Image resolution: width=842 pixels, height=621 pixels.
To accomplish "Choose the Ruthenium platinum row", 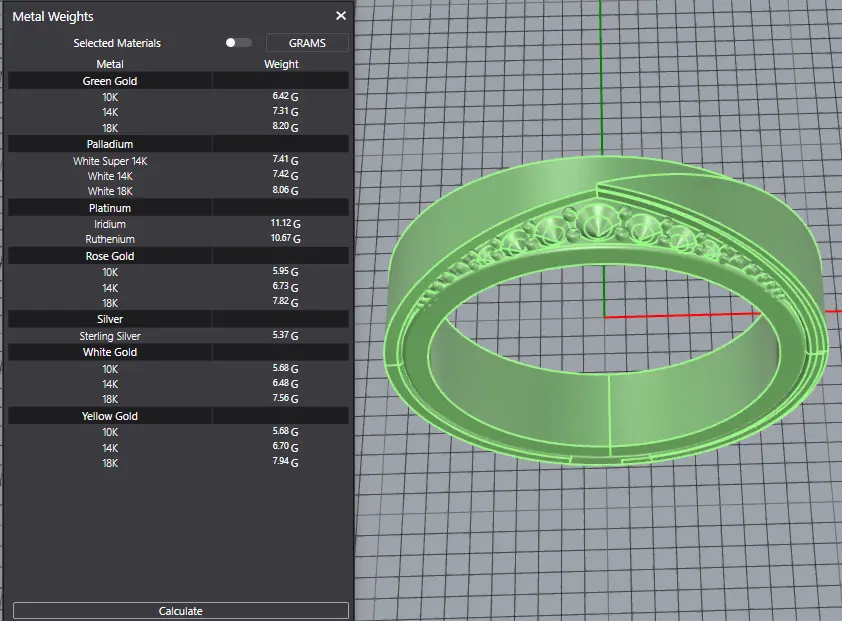I will coord(110,240).
